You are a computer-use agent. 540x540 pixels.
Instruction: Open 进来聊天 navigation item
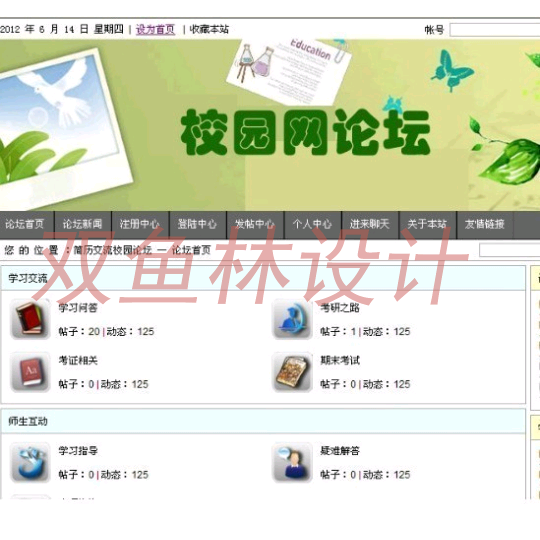click(x=370, y=224)
